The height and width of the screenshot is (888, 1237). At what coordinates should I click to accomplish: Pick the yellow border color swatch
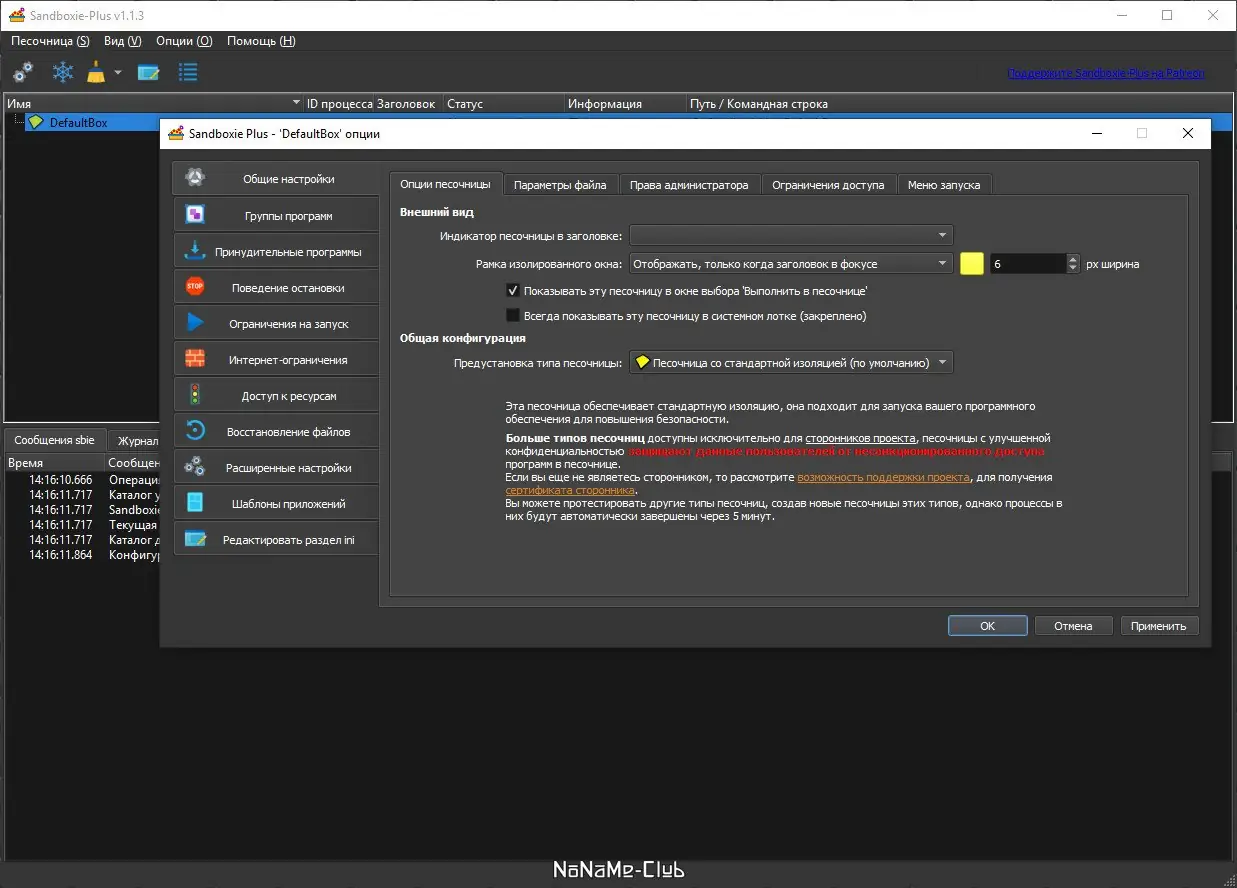(x=972, y=264)
